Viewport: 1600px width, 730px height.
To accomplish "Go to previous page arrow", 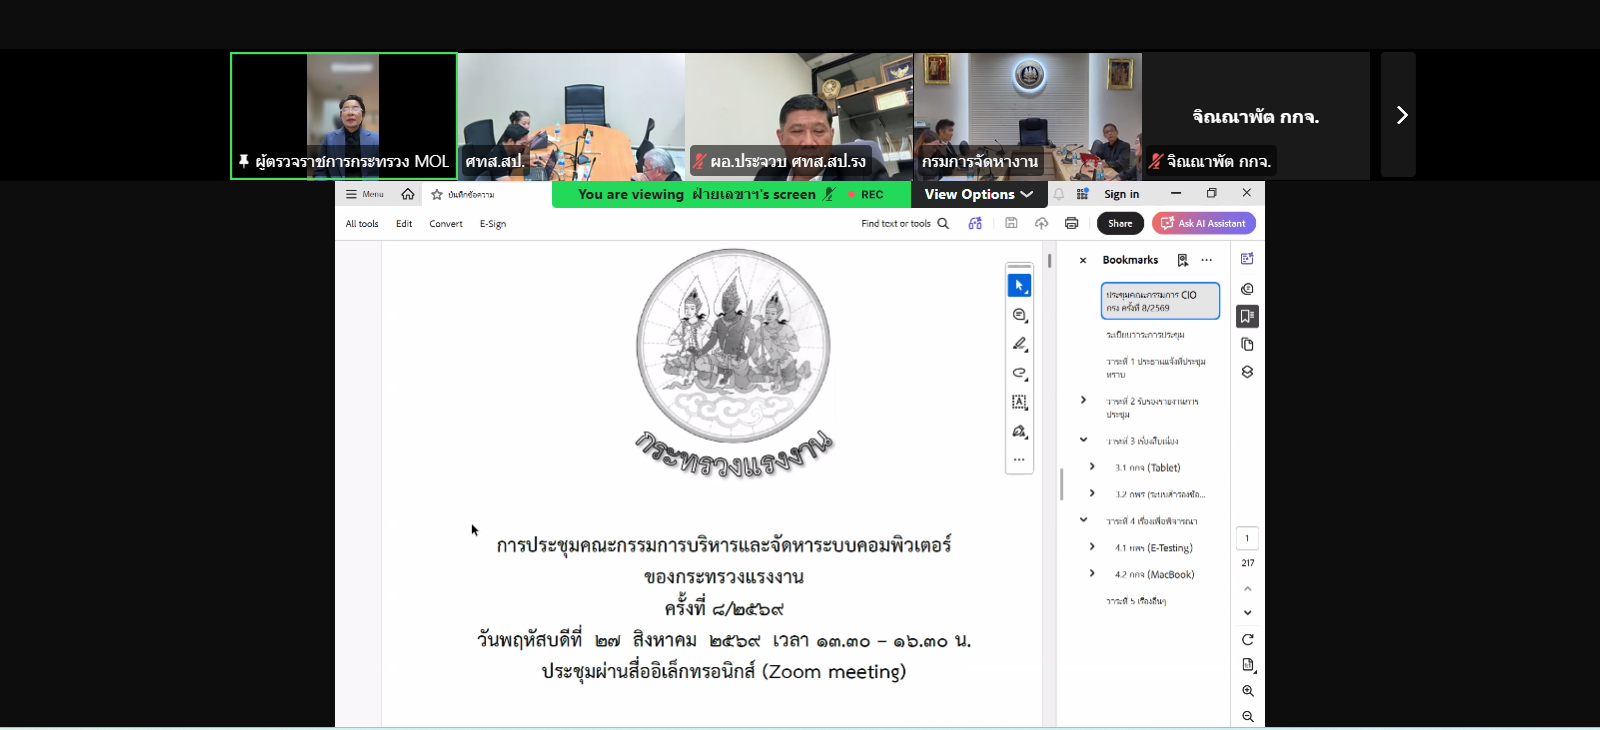I will pos(1247,589).
